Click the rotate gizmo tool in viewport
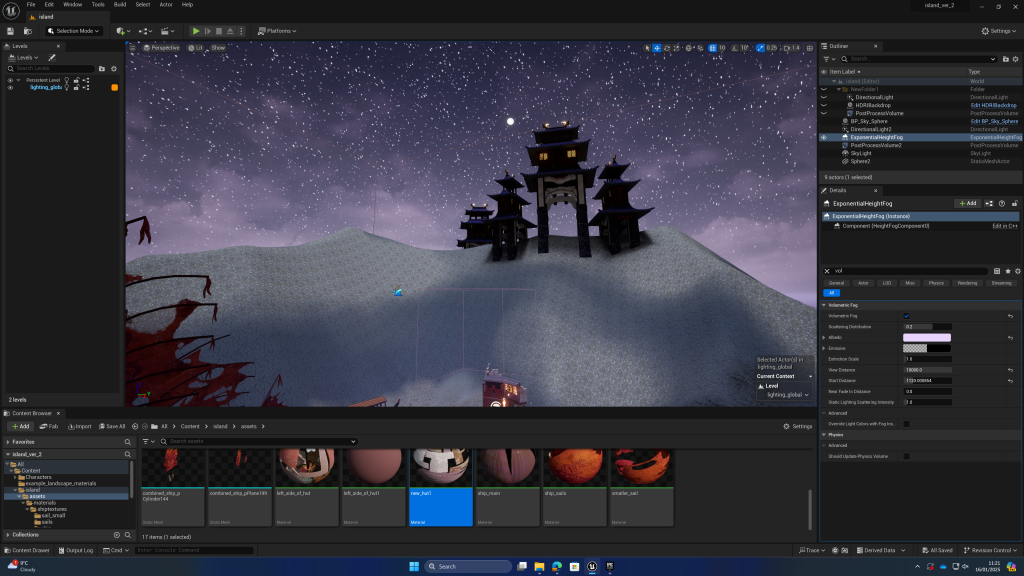Image resolution: width=1024 pixels, height=576 pixels. coord(669,48)
